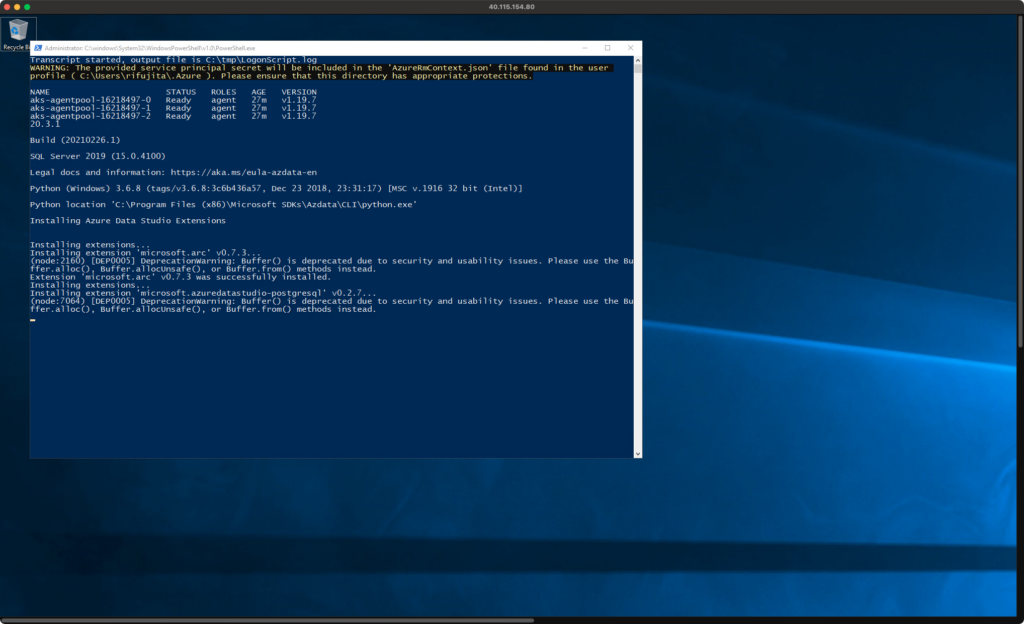Click the PowerShell scrollbar down arrow
Viewport: 1024px width, 624px height.
[637, 454]
